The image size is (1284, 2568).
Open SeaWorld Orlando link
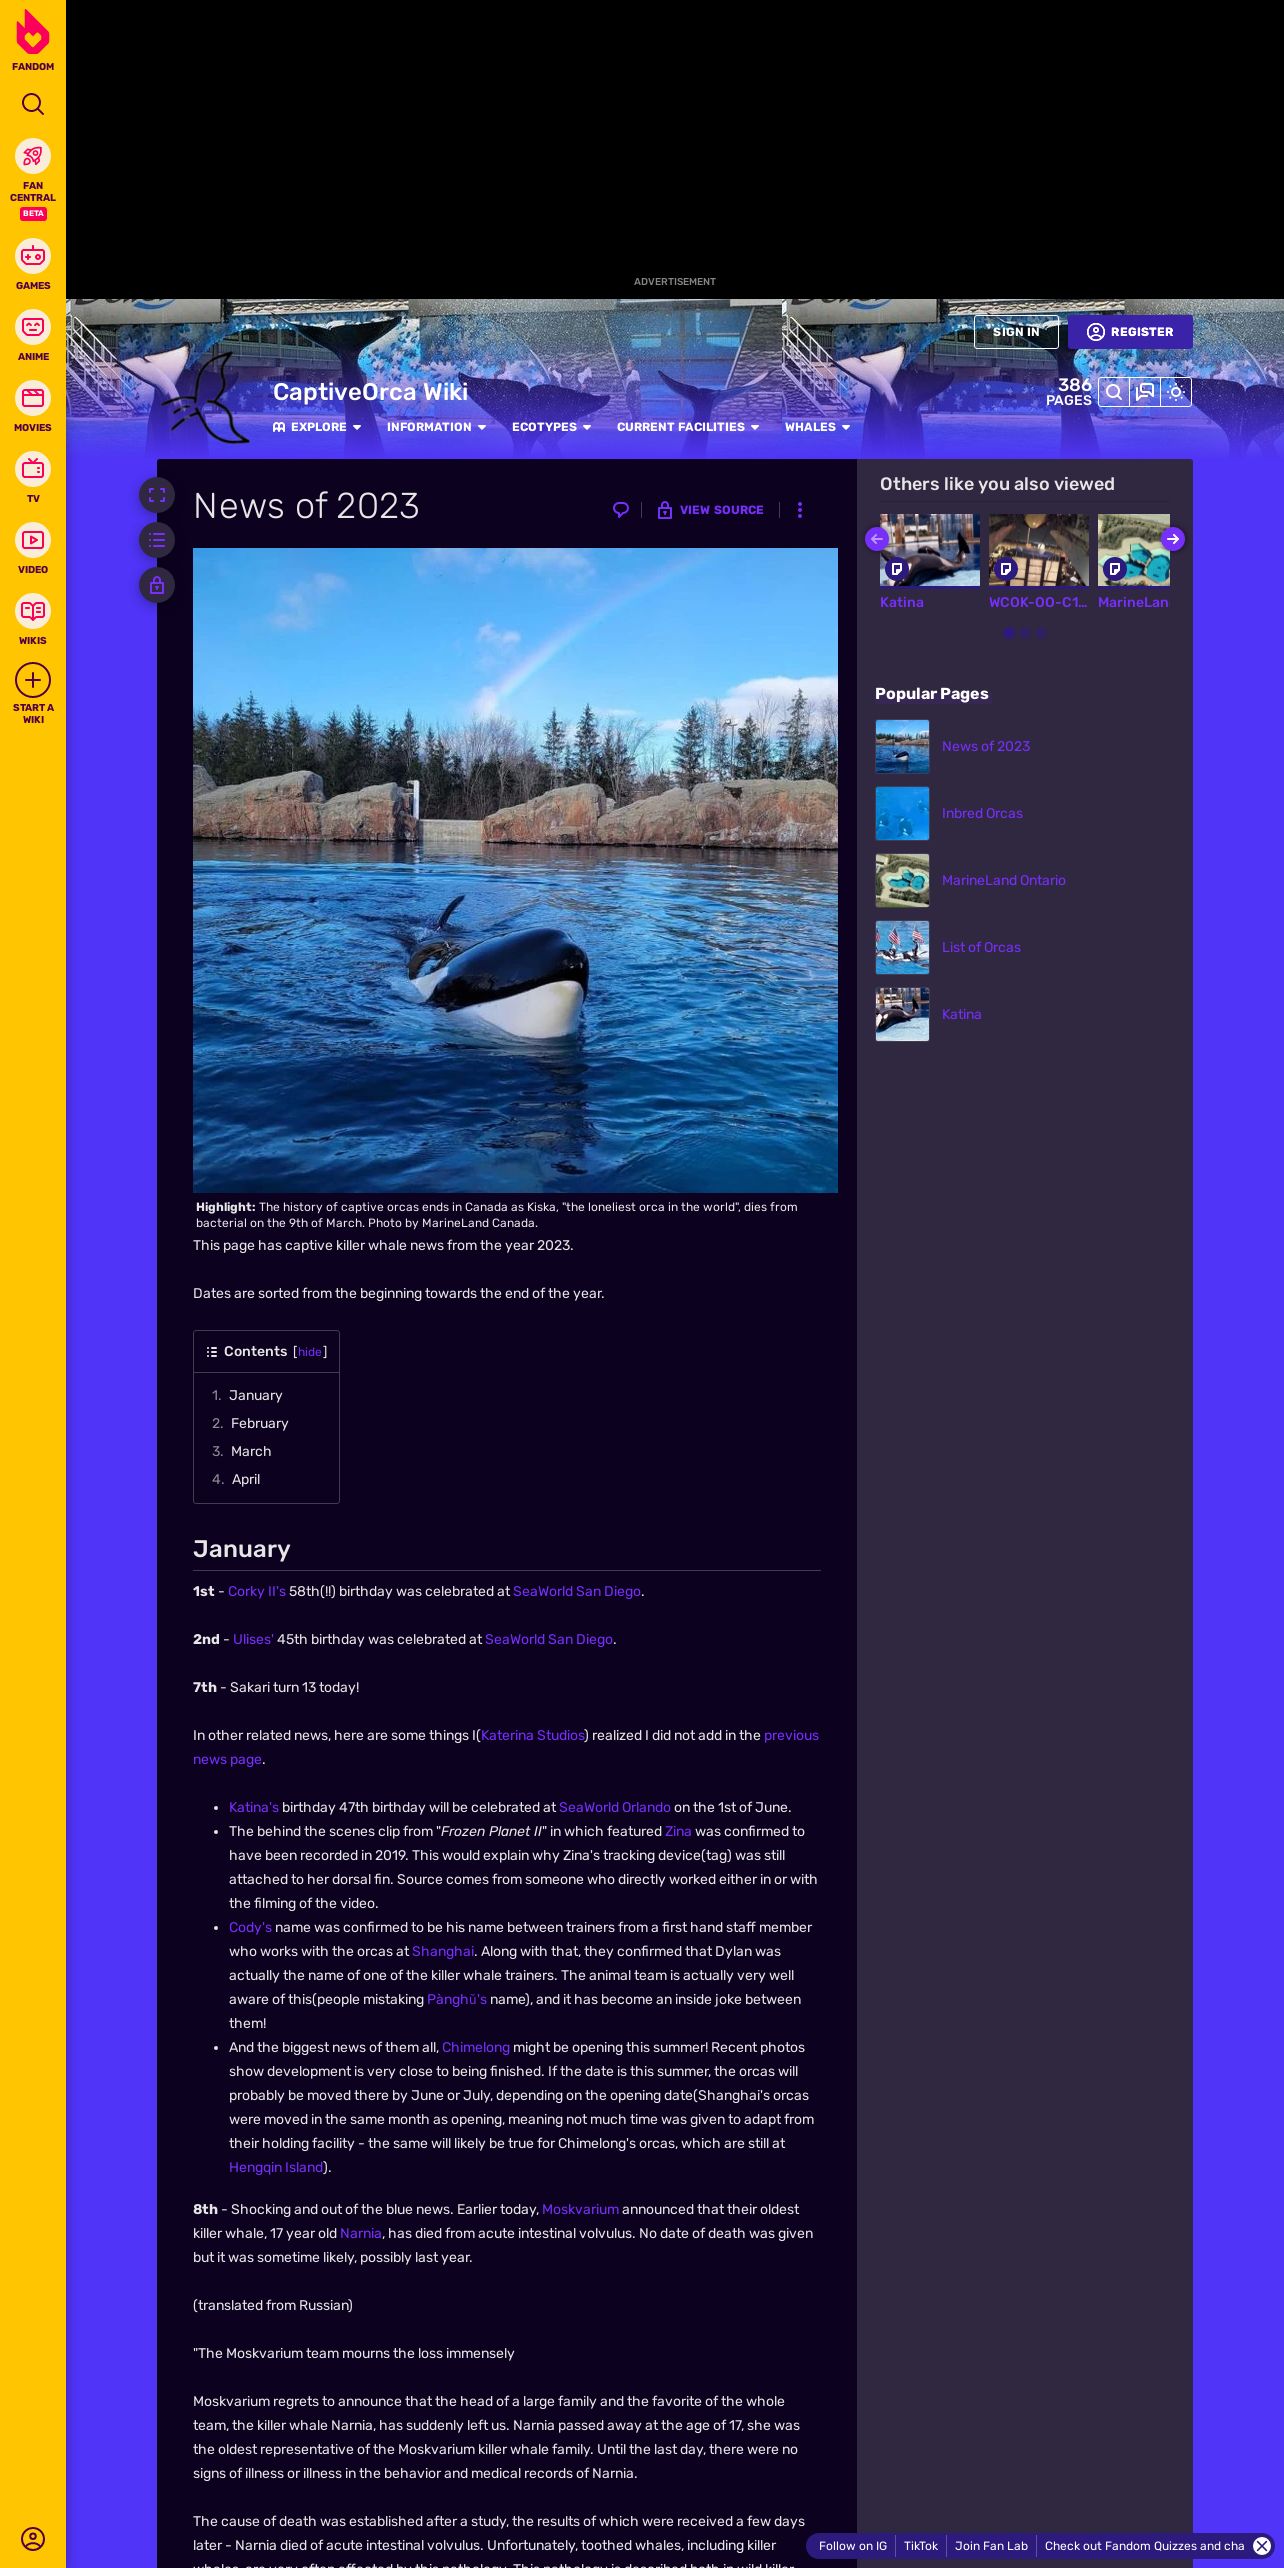click(x=615, y=1807)
